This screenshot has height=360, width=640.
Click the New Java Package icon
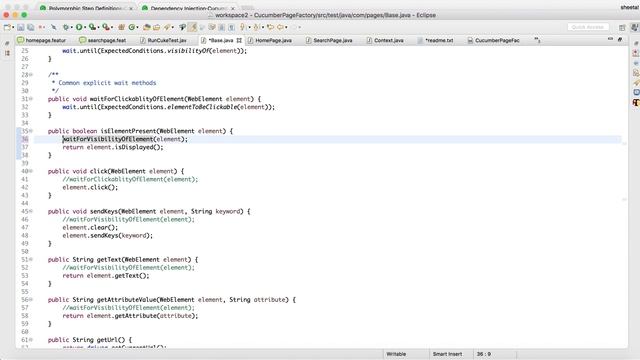121,27
